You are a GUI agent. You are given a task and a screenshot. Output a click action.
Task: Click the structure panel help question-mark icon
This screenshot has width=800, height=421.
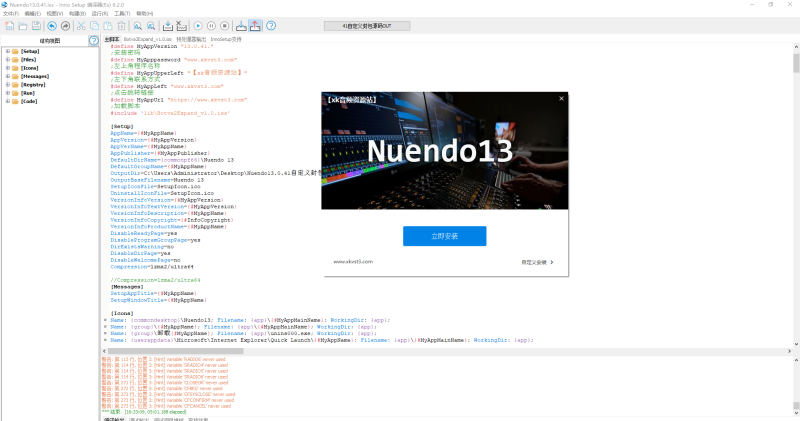click(x=94, y=41)
